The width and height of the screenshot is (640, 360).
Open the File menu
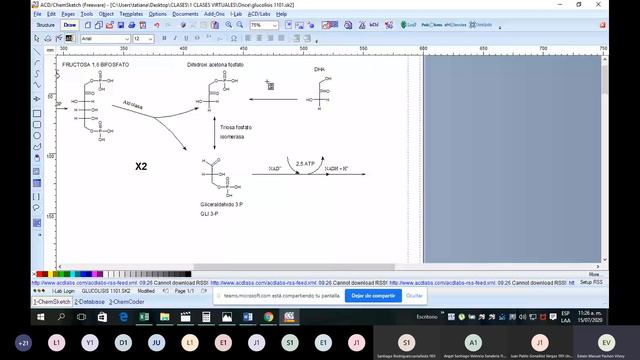click(38, 14)
